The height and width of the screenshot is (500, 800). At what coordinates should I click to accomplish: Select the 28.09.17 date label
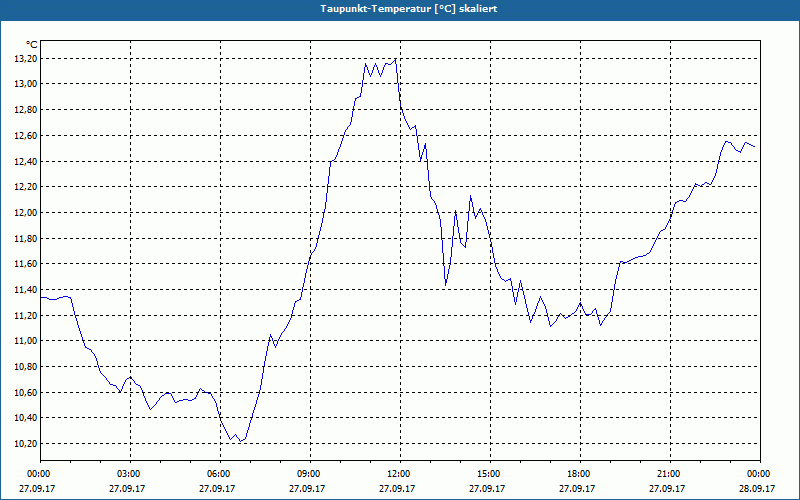point(757,488)
